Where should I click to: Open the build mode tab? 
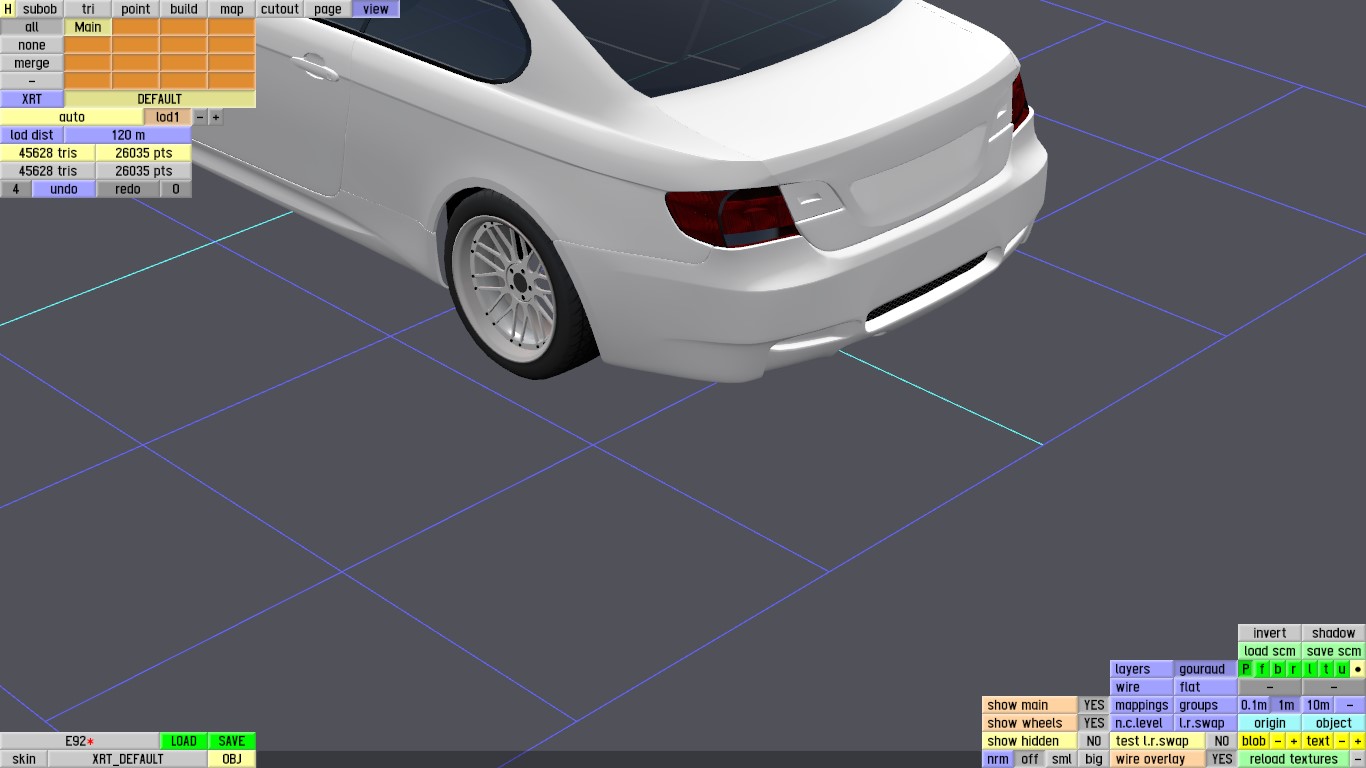tap(184, 9)
